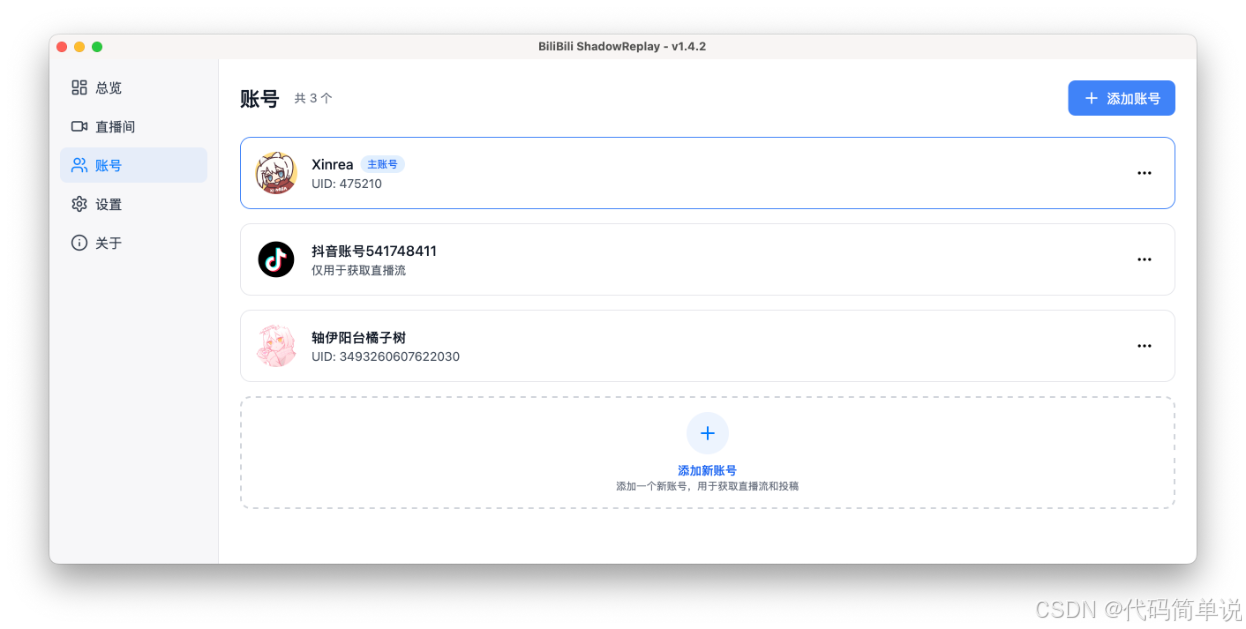The width and height of the screenshot is (1246, 629).
Task: Click the 共 3 个 account count
Action: coord(313,99)
